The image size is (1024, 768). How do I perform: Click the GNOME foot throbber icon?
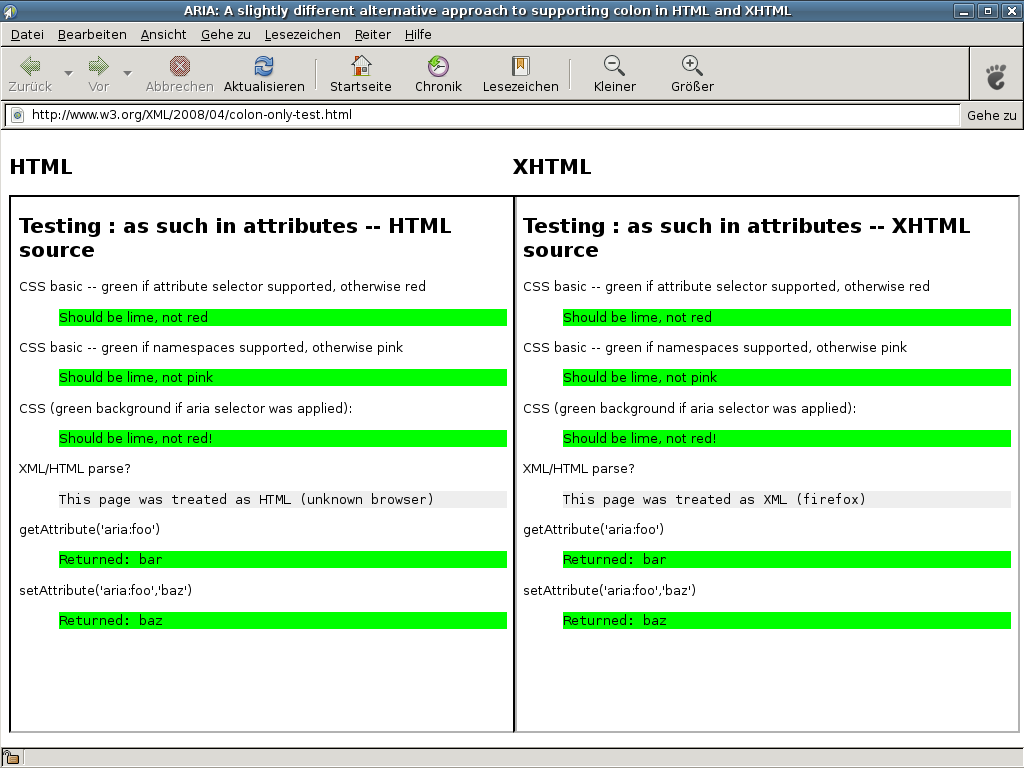point(996,76)
